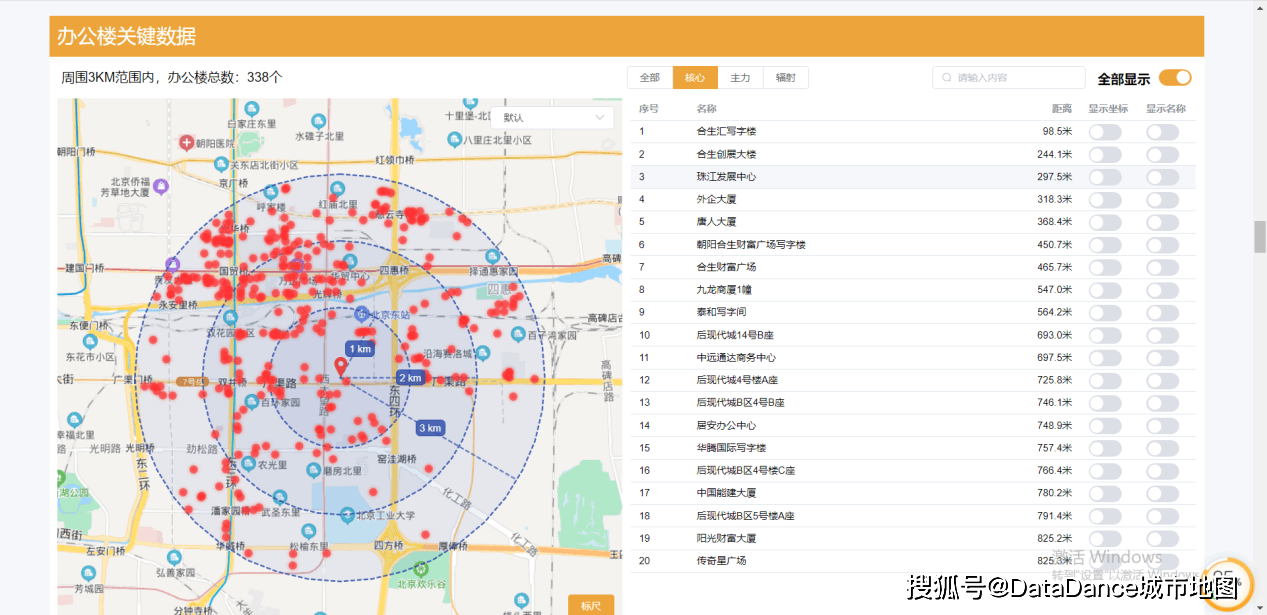Click the 百子湾家园 residence icon
This screenshot has height=615, width=1267.
pos(518,335)
